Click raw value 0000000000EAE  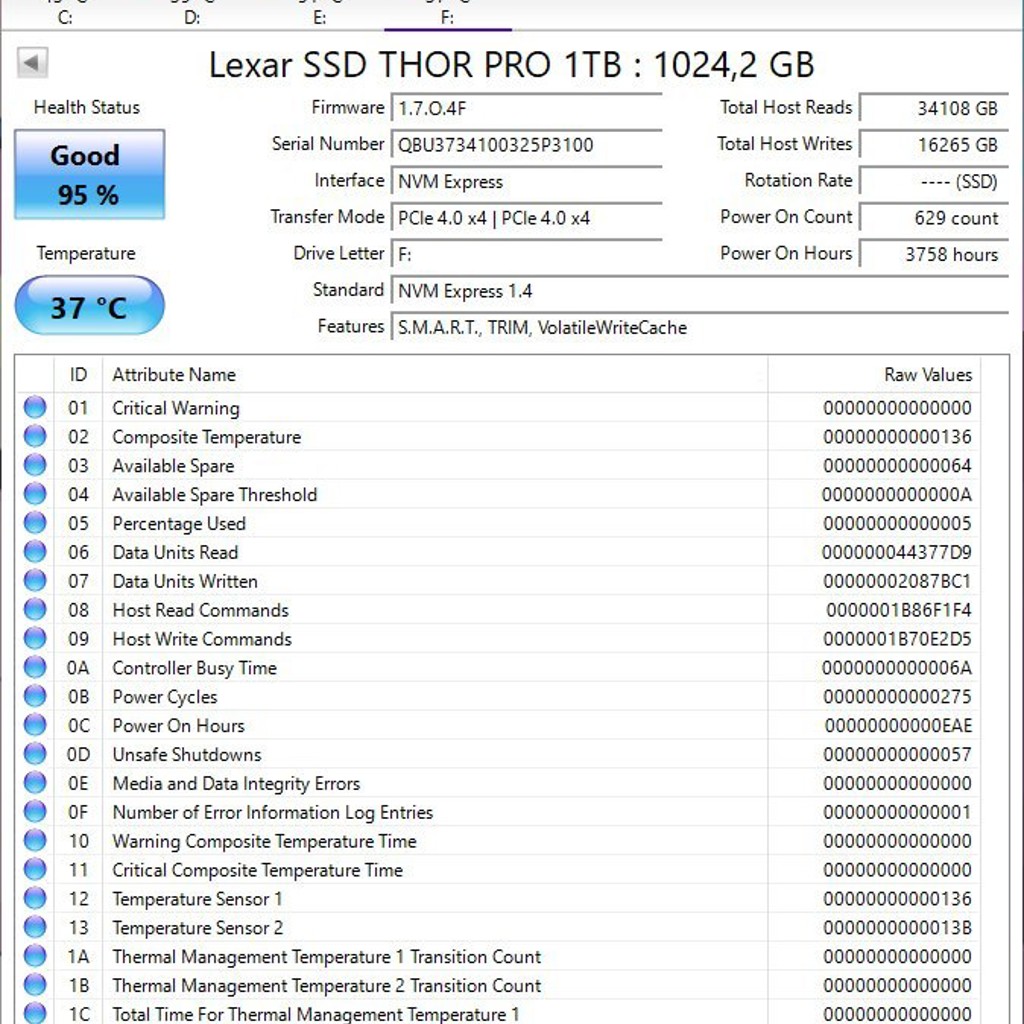[898, 726]
